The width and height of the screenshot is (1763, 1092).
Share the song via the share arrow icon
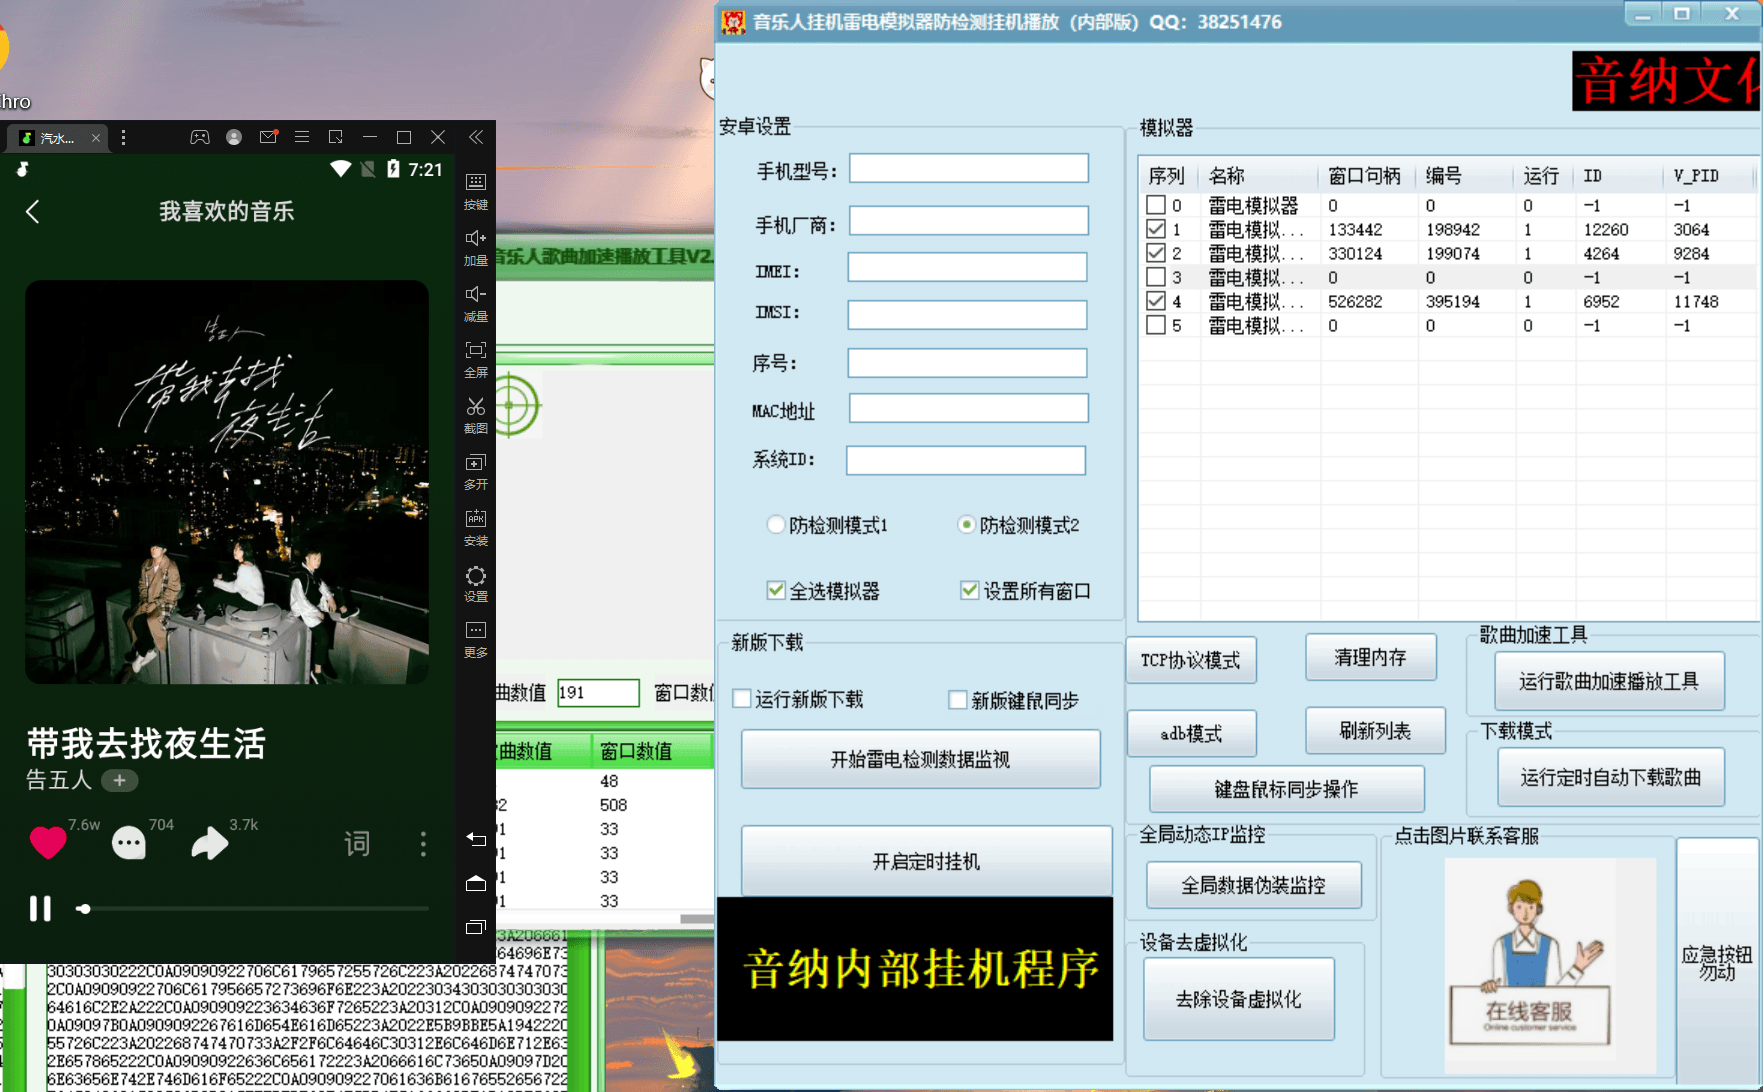point(209,842)
